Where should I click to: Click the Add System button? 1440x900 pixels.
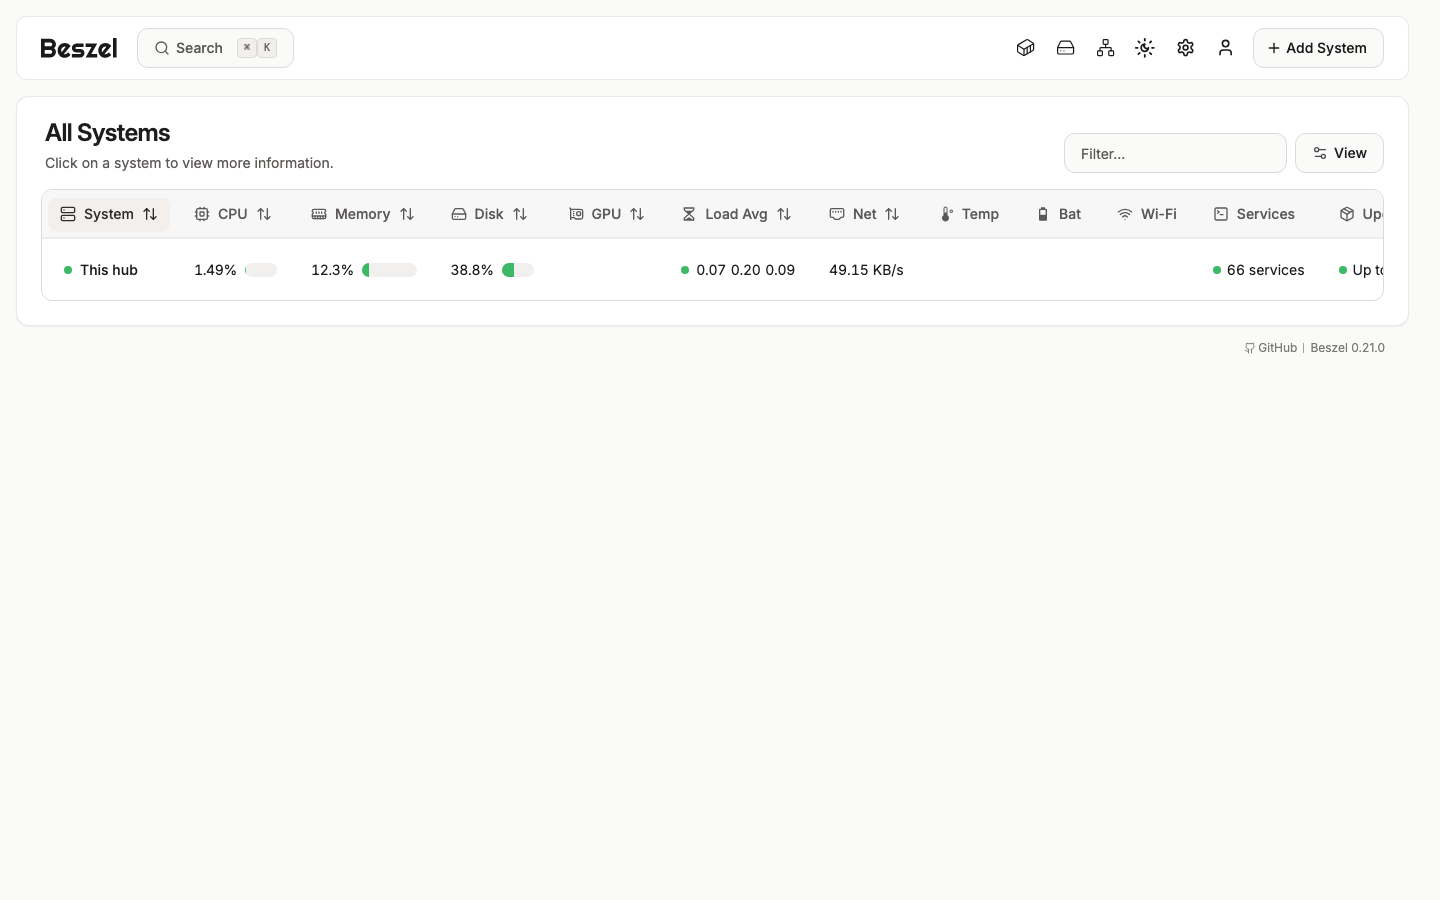pyautogui.click(x=1318, y=48)
